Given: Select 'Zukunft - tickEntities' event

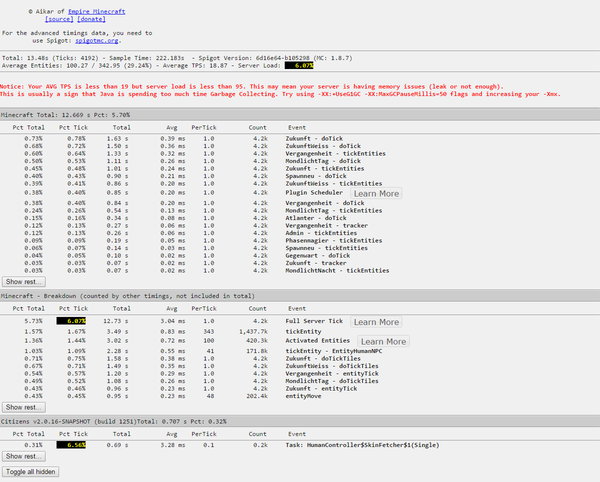Looking at the screenshot, I should pyautogui.click(x=325, y=169).
